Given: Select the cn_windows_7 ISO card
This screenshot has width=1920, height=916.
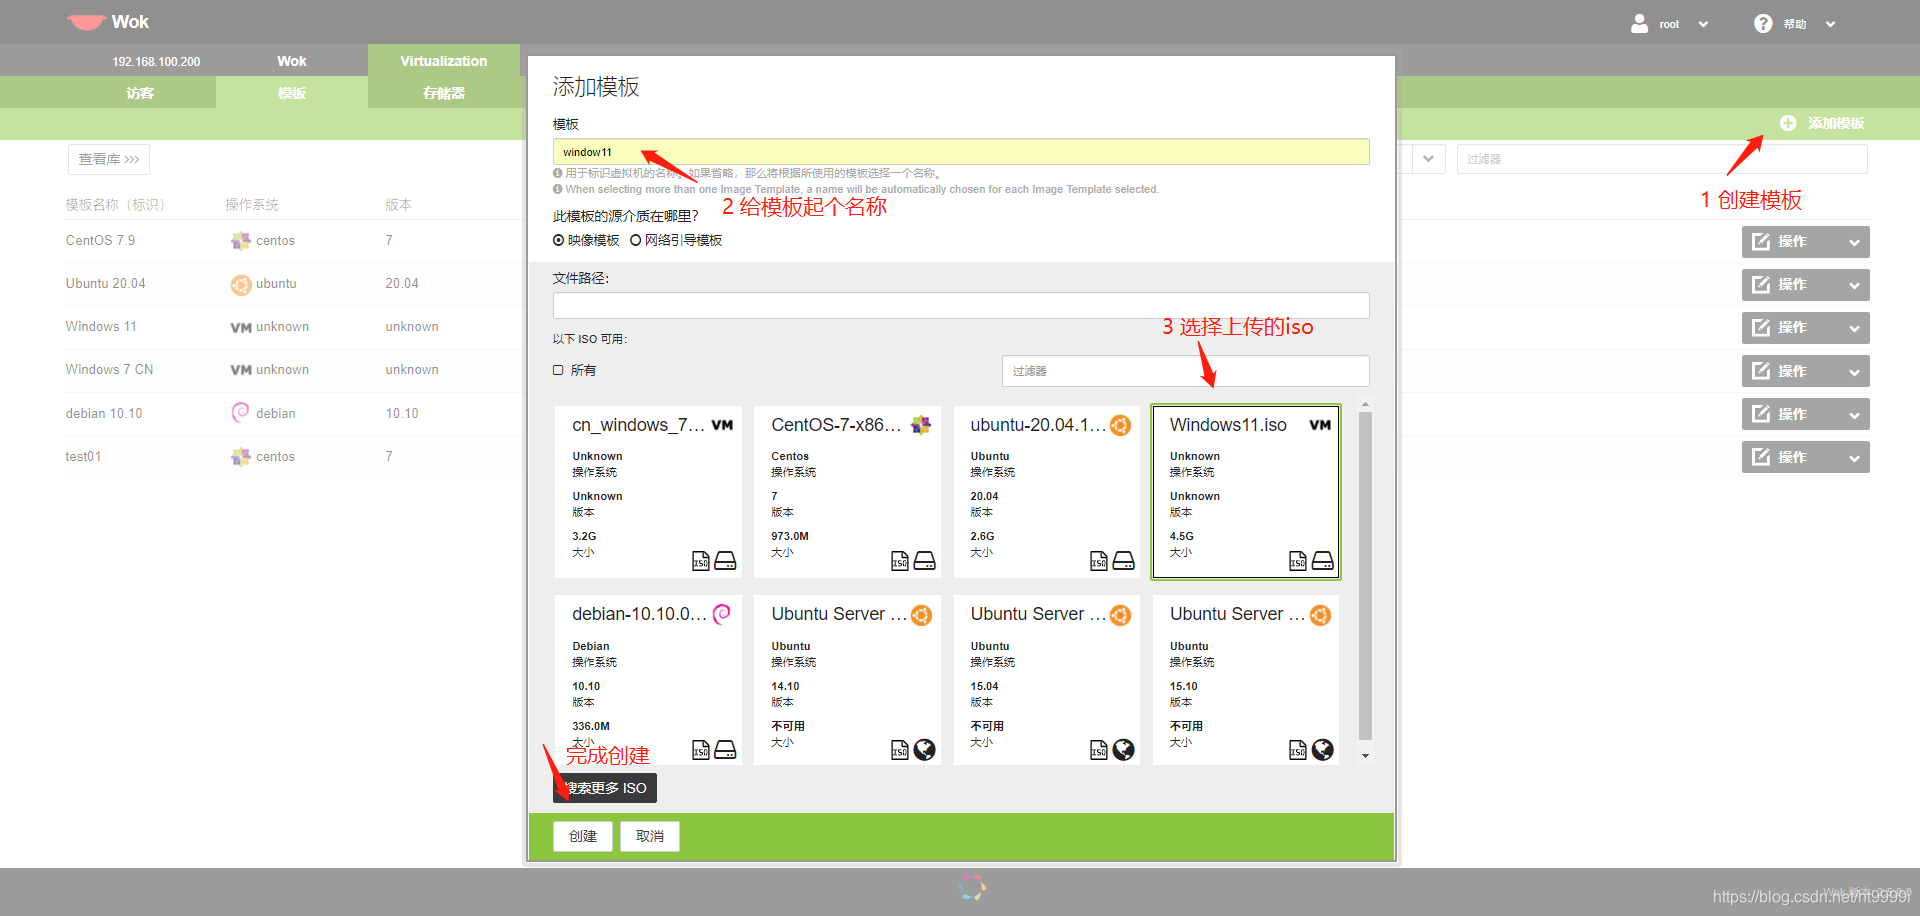Looking at the screenshot, I should tap(648, 492).
